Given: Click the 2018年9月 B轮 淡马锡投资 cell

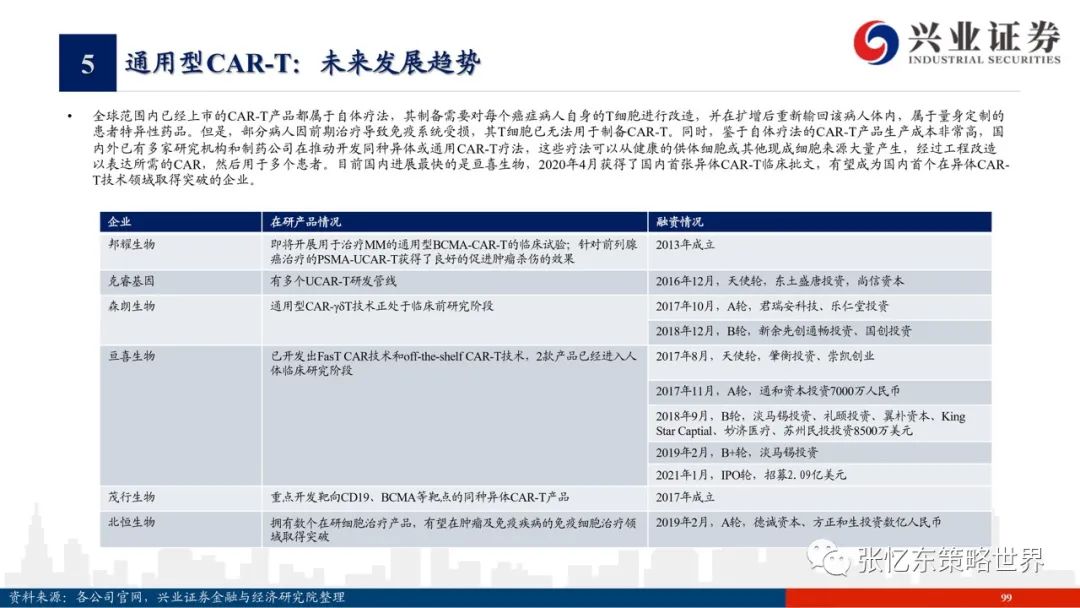Looking at the screenshot, I should point(820,423).
